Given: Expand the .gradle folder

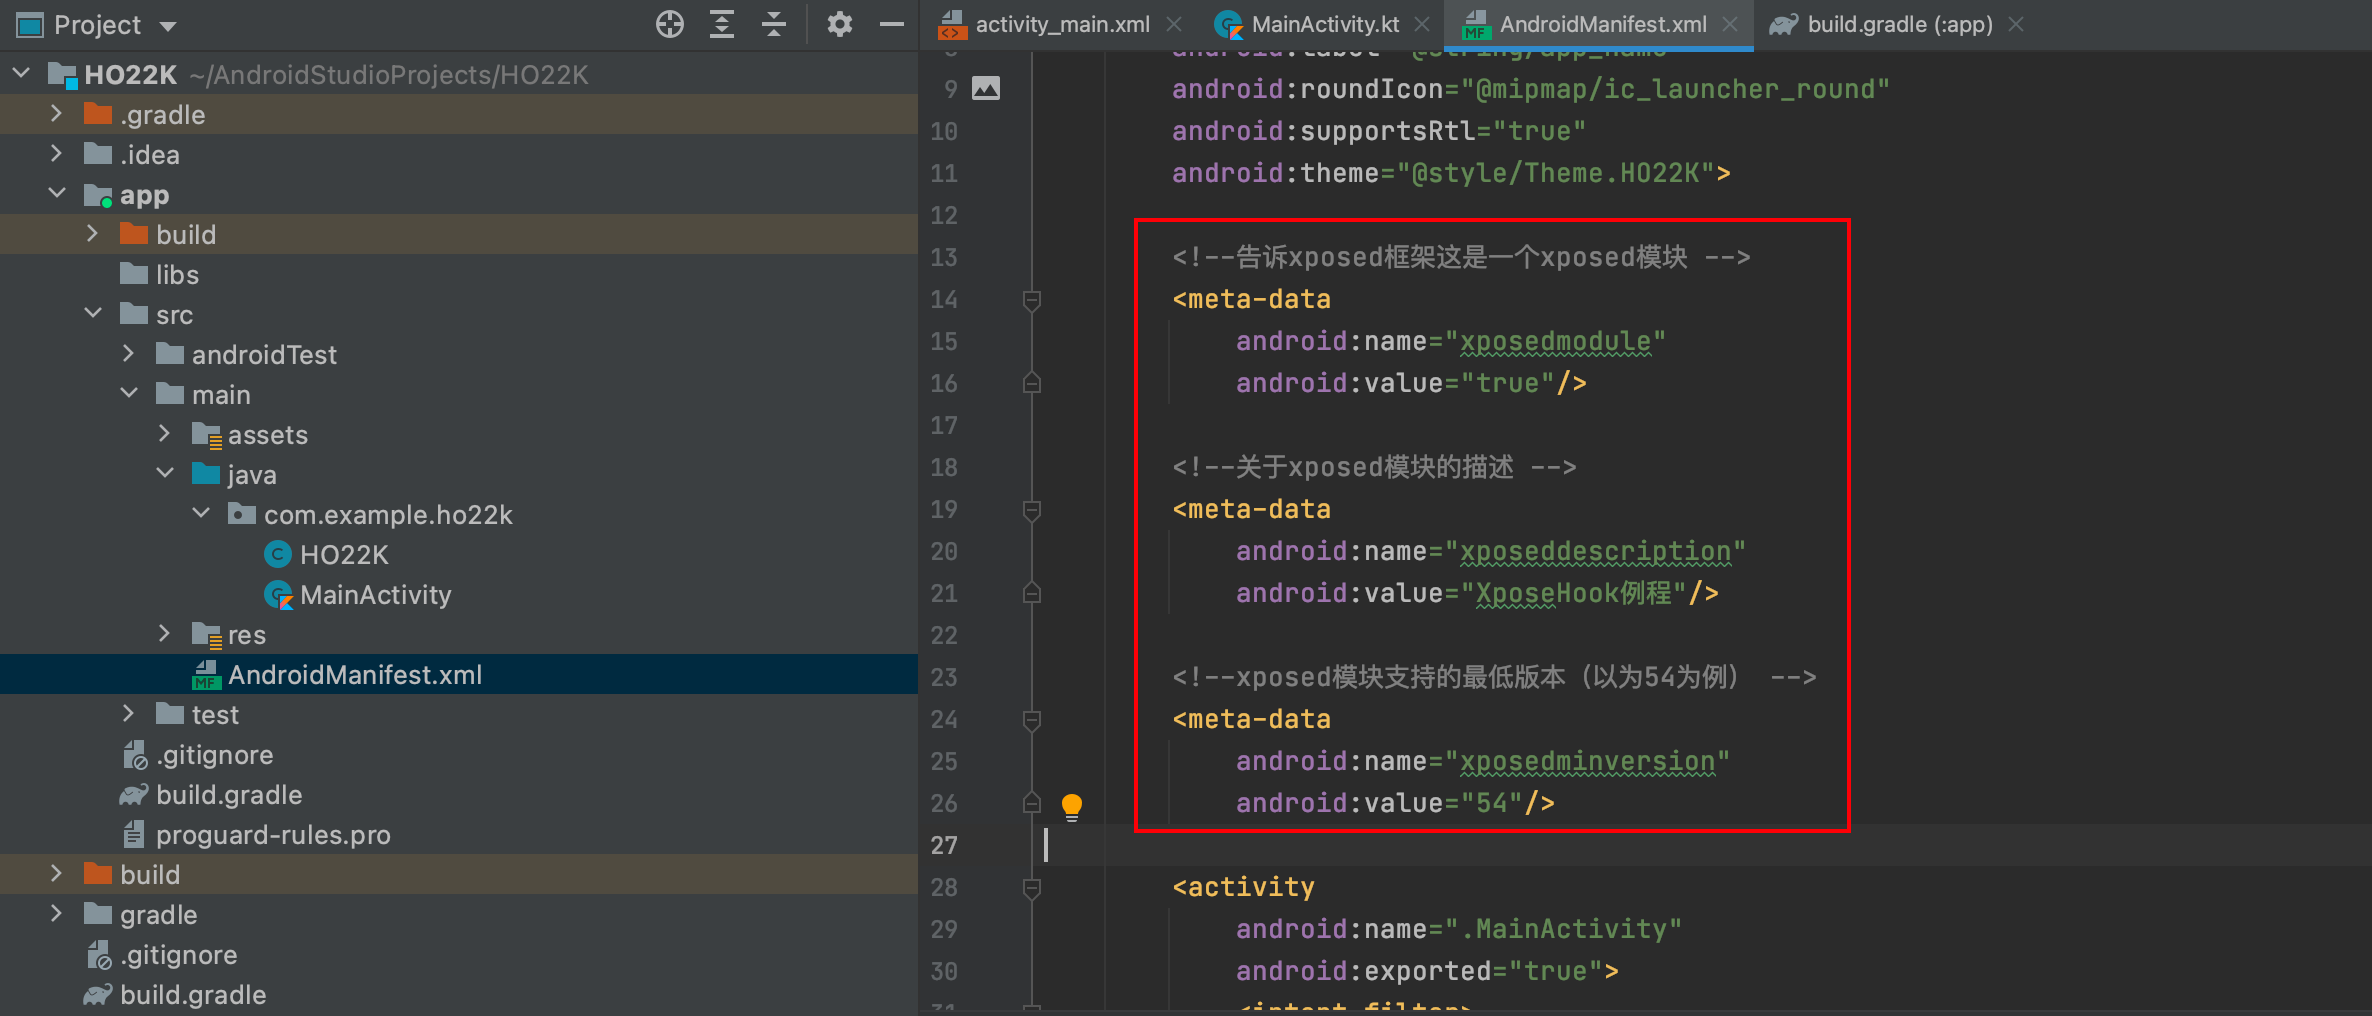Looking at the screenshot, I should pos(57,114).
